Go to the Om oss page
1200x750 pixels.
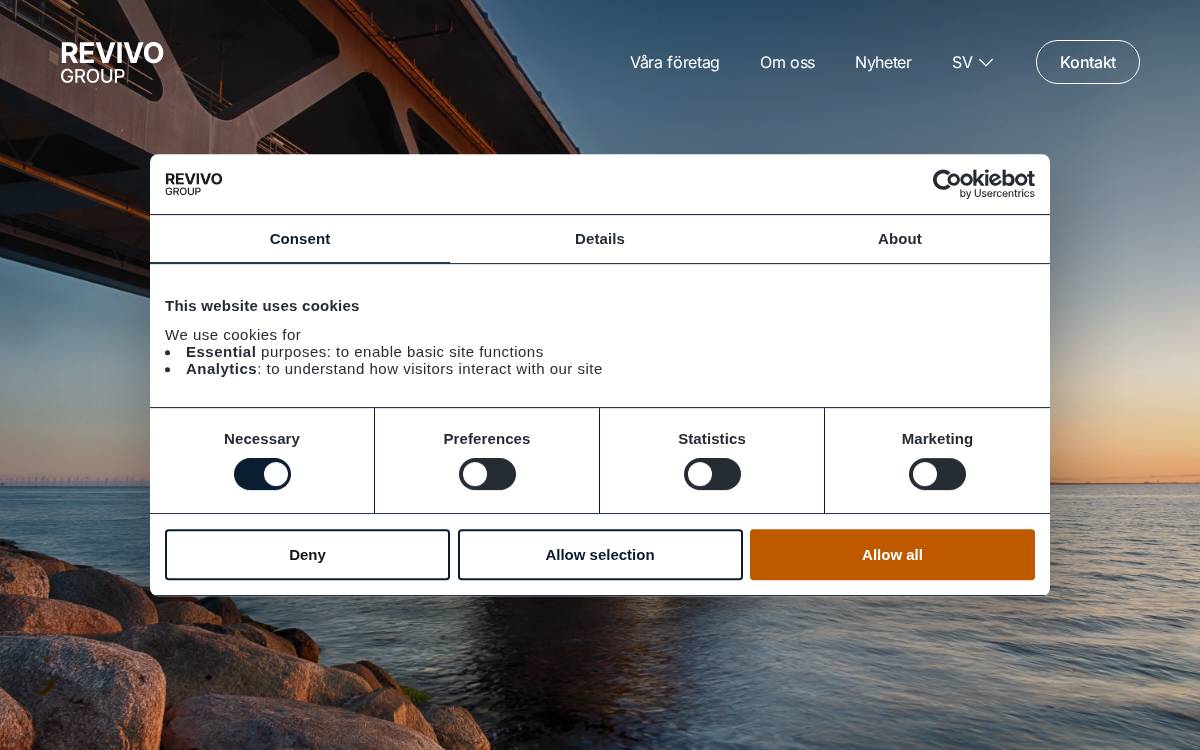click(787, 62)
